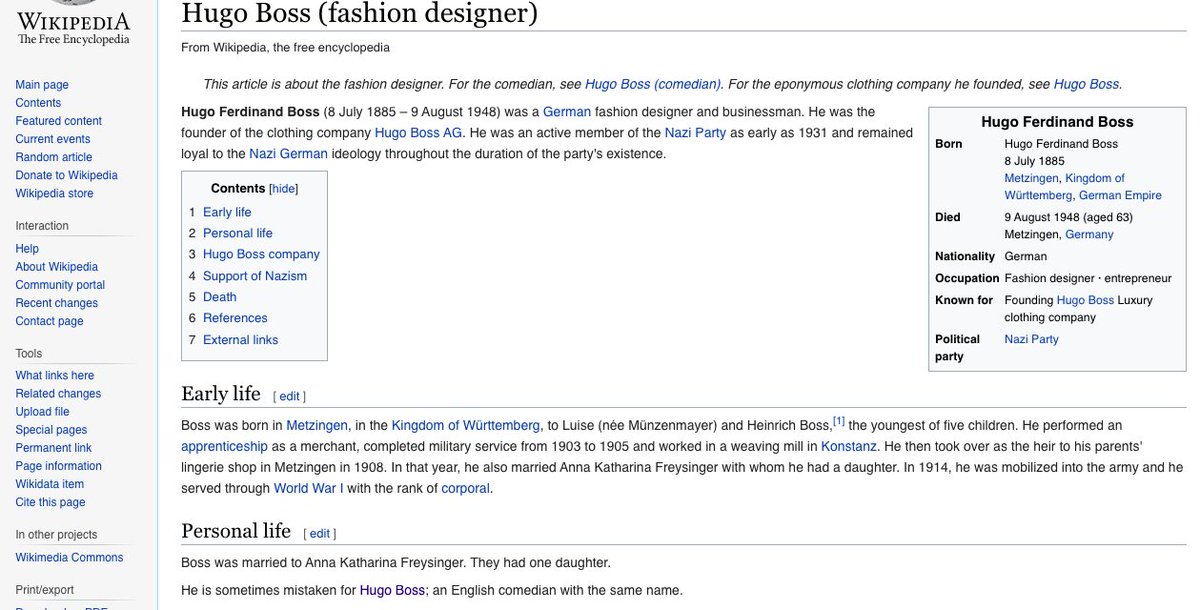The image size is (1200, 610).
Task: Visit the Wikipedia store
Action: [54, 193]
